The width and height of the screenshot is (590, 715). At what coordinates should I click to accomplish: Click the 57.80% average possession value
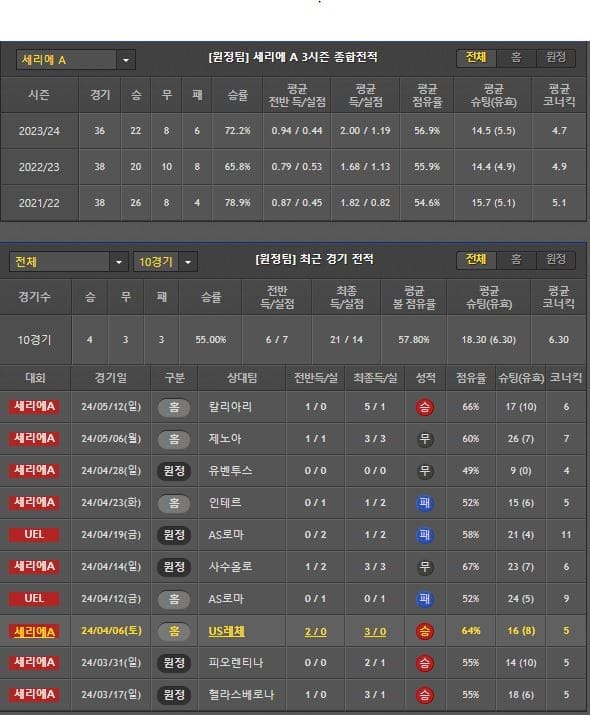pyautogui.click(x=414, y=340)
